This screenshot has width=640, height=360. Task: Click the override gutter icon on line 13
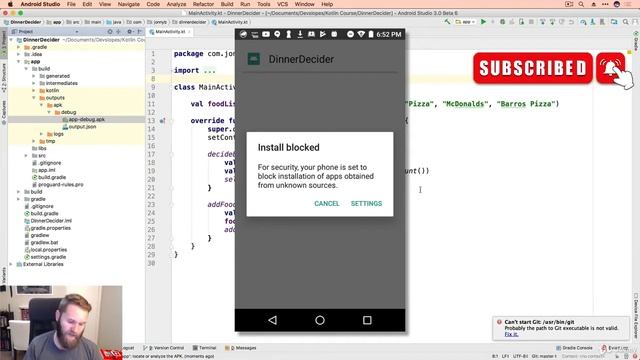(x=162, y=121)
